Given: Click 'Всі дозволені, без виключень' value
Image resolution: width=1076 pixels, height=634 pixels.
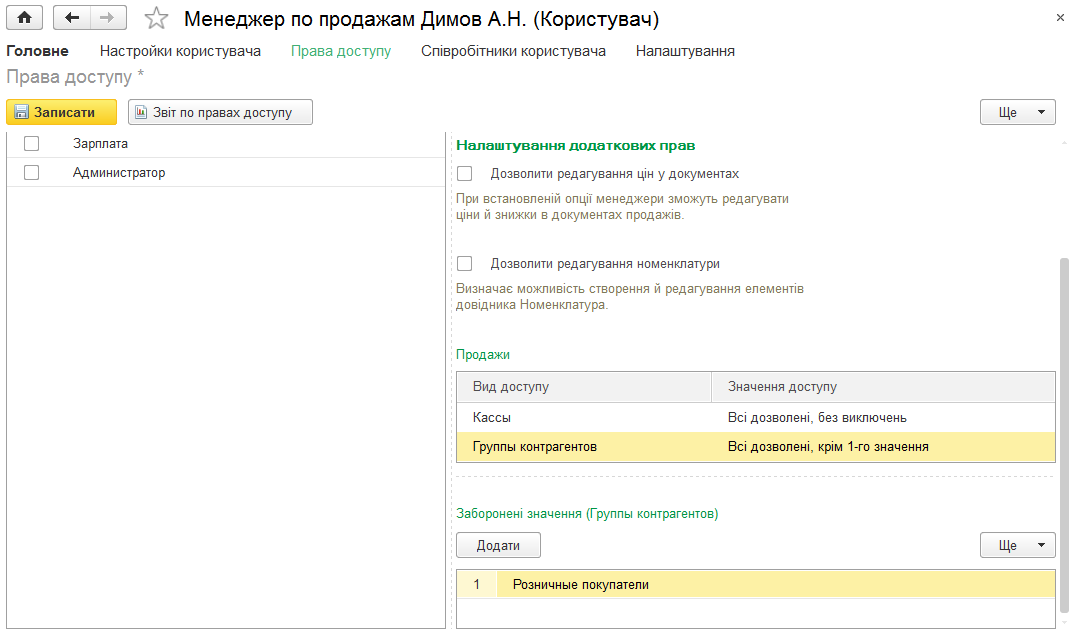Looking at the screenshot, I should (817, 417).
